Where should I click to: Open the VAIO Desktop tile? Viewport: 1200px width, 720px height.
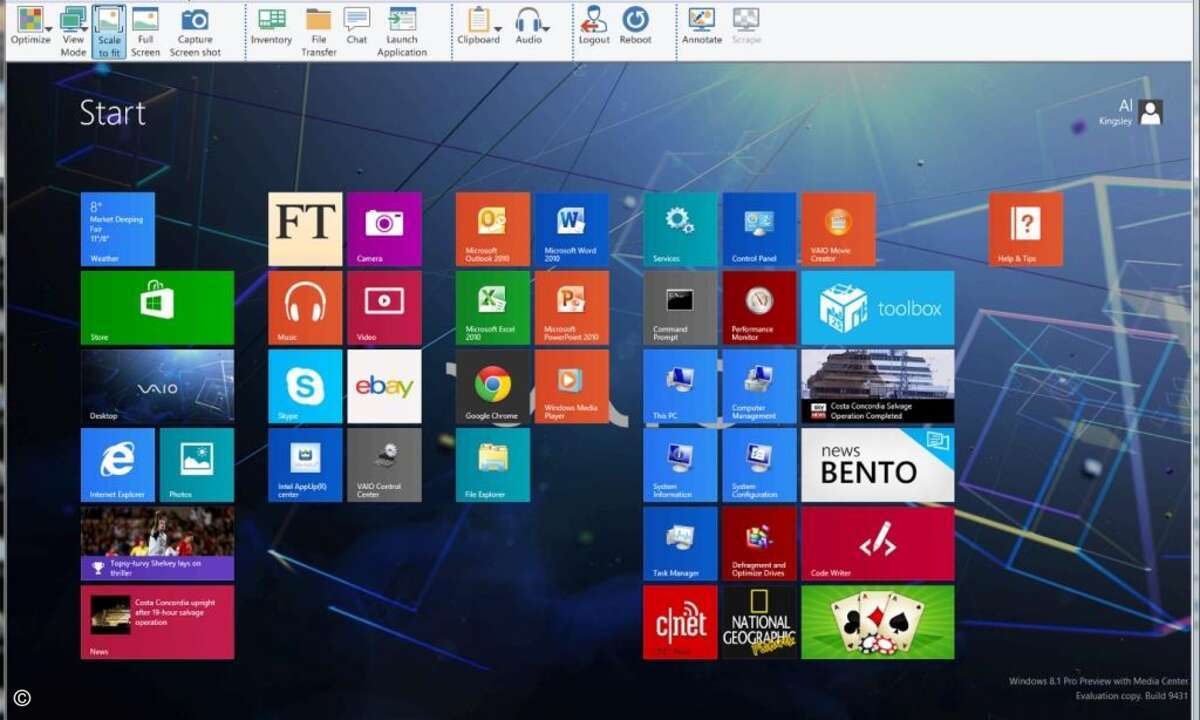(x=157, y=386)
